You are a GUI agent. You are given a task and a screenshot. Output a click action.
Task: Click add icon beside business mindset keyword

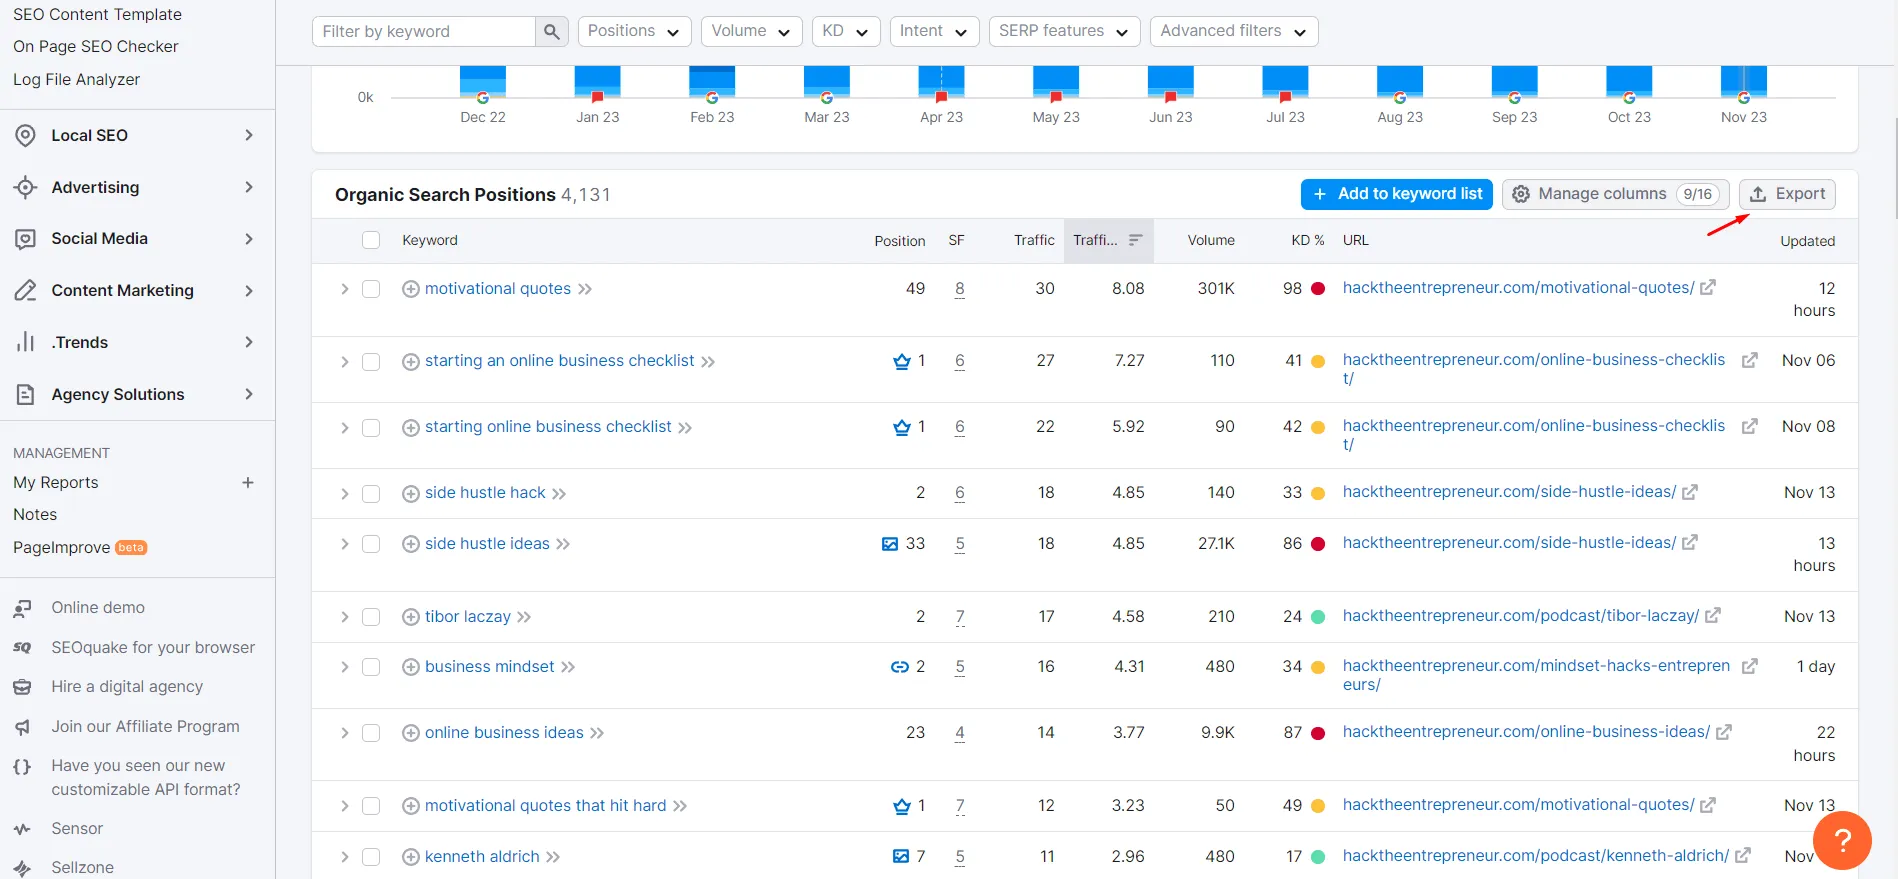410,667
